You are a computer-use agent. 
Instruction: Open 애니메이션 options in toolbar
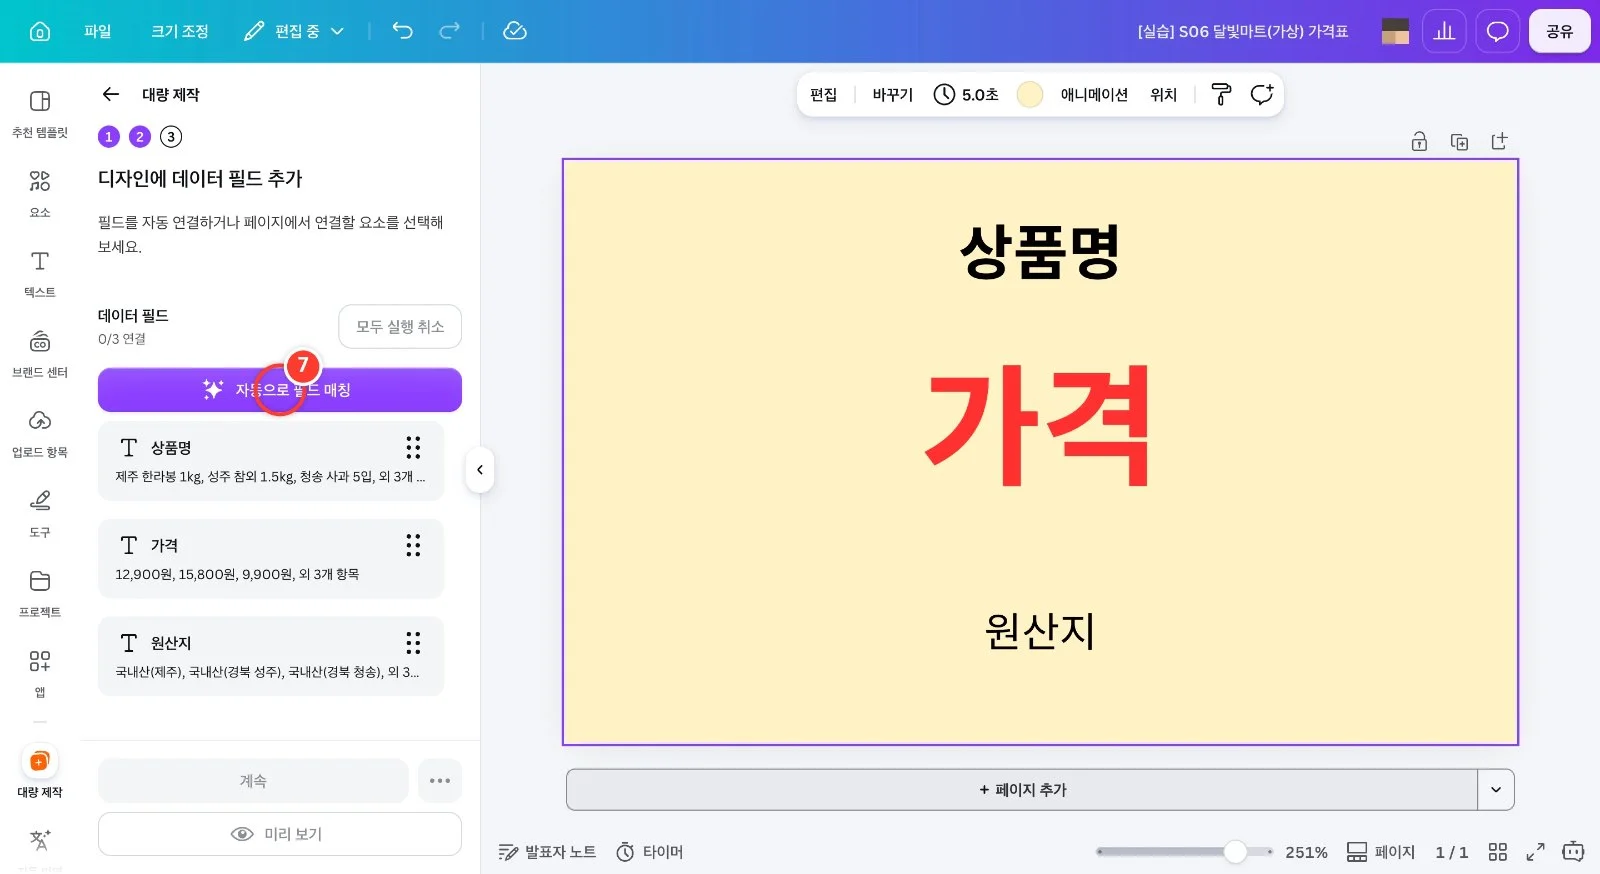(1094, 94)
